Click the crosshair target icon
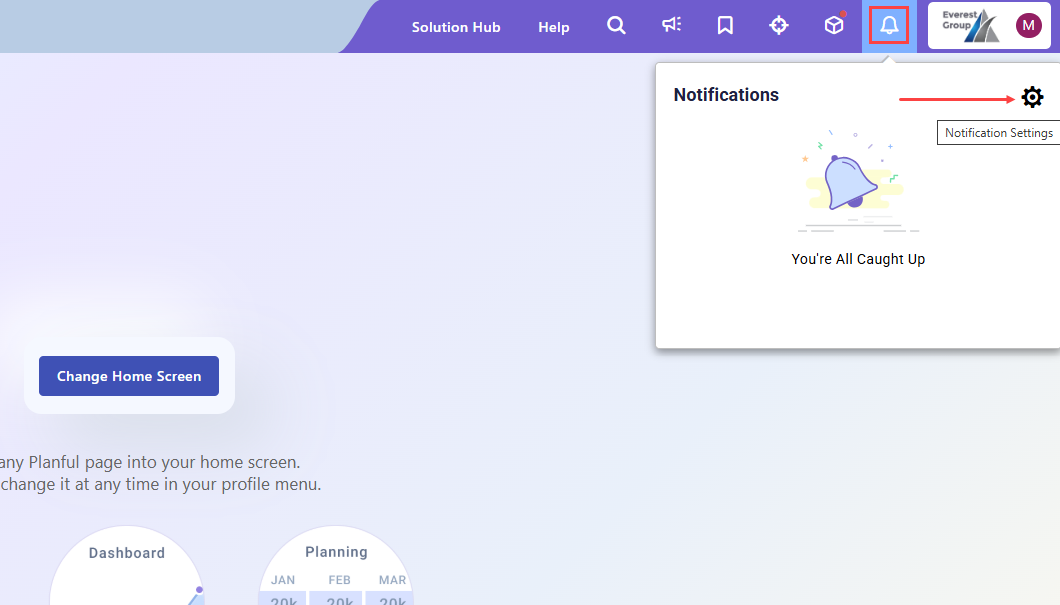1060x605 pixels. (779, 26)
